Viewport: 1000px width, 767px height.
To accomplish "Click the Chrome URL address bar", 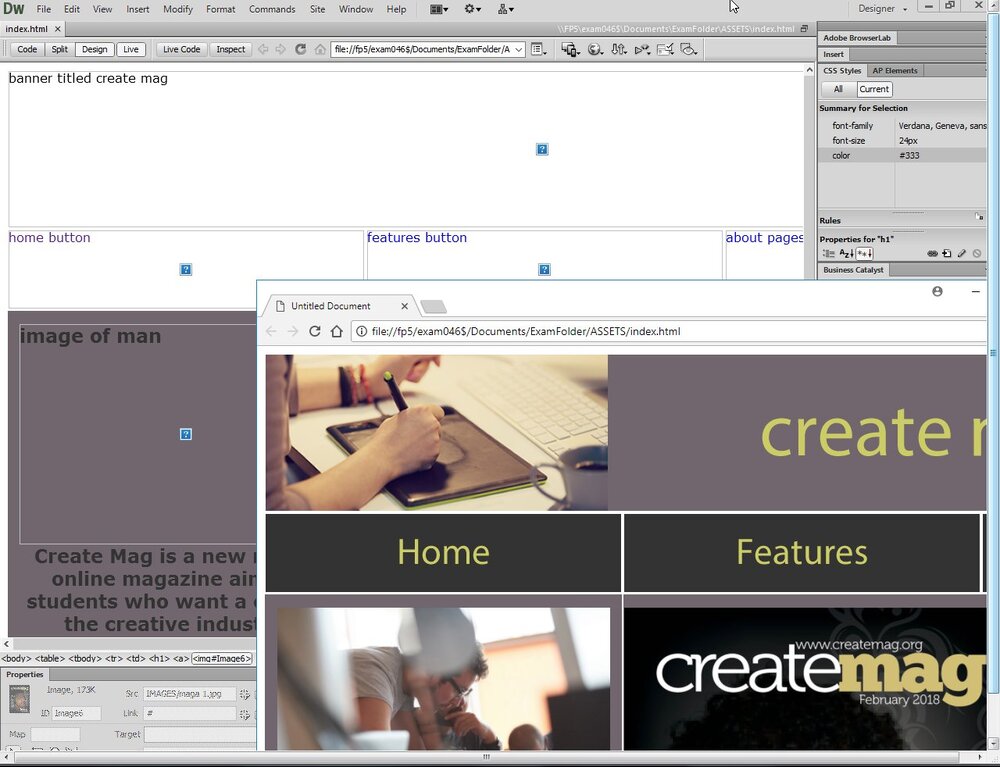I will 670,331.
